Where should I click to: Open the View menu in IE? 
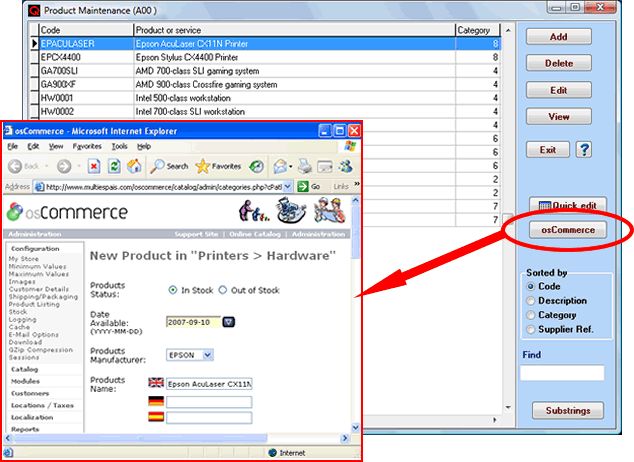[56, 146]
